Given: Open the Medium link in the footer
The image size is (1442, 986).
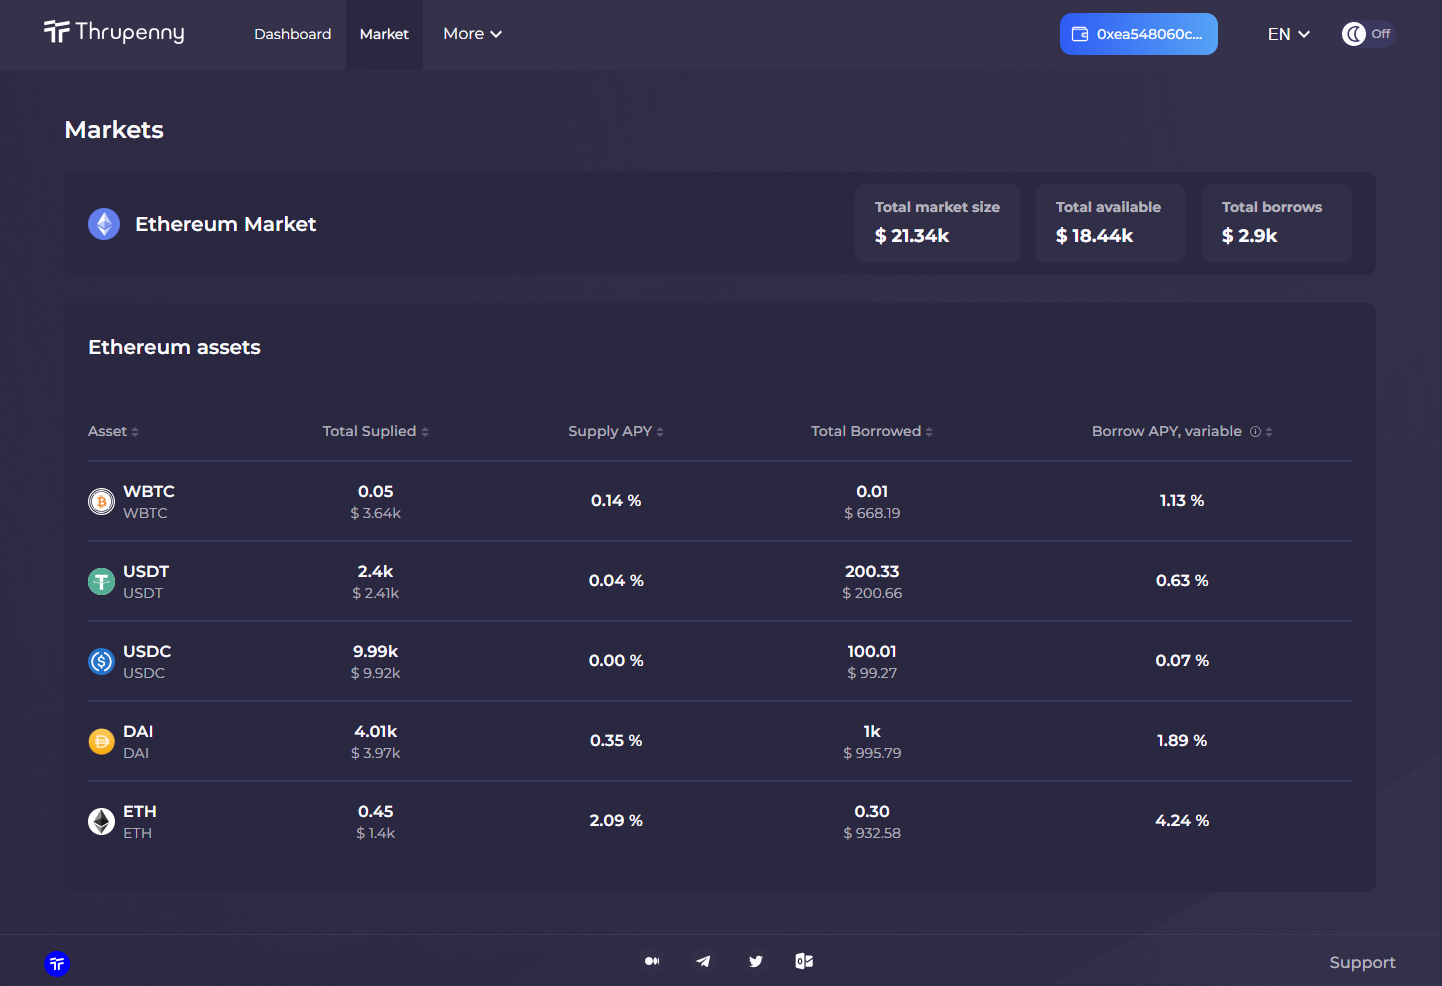Looking at the screenshot, I should 652,961.
